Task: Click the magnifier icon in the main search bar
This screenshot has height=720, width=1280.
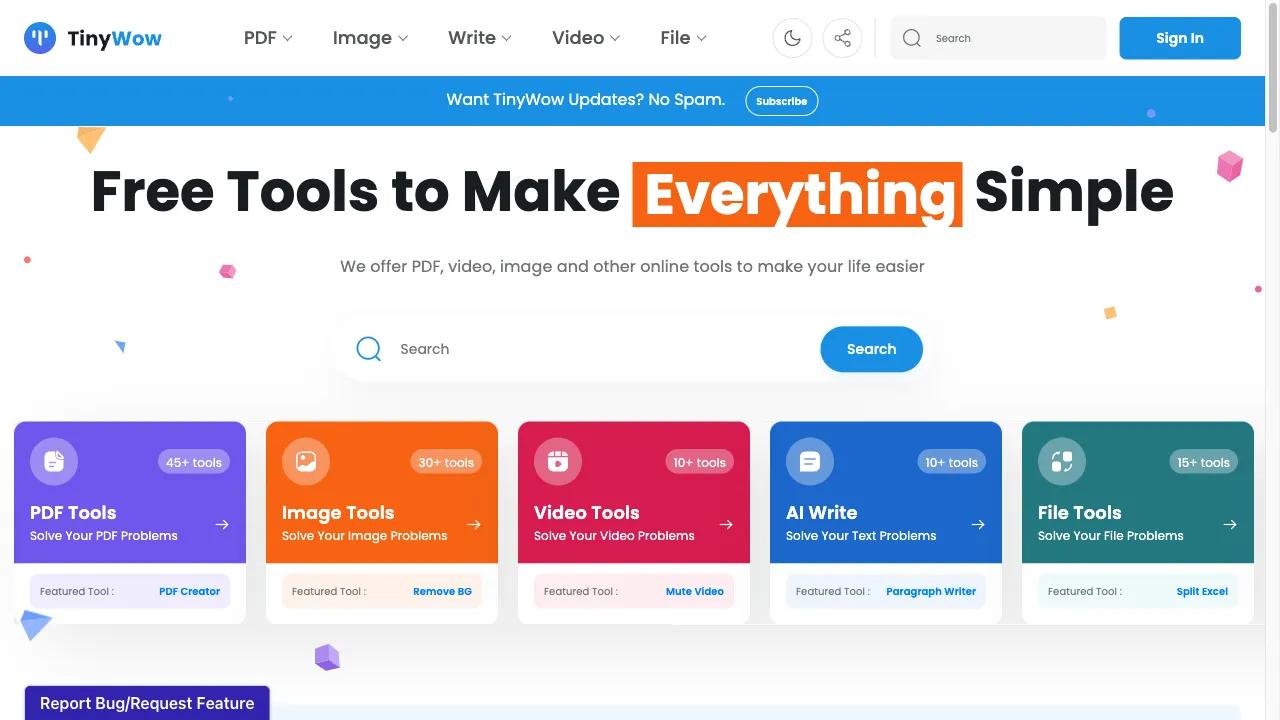Action: (x=369, y=349)
